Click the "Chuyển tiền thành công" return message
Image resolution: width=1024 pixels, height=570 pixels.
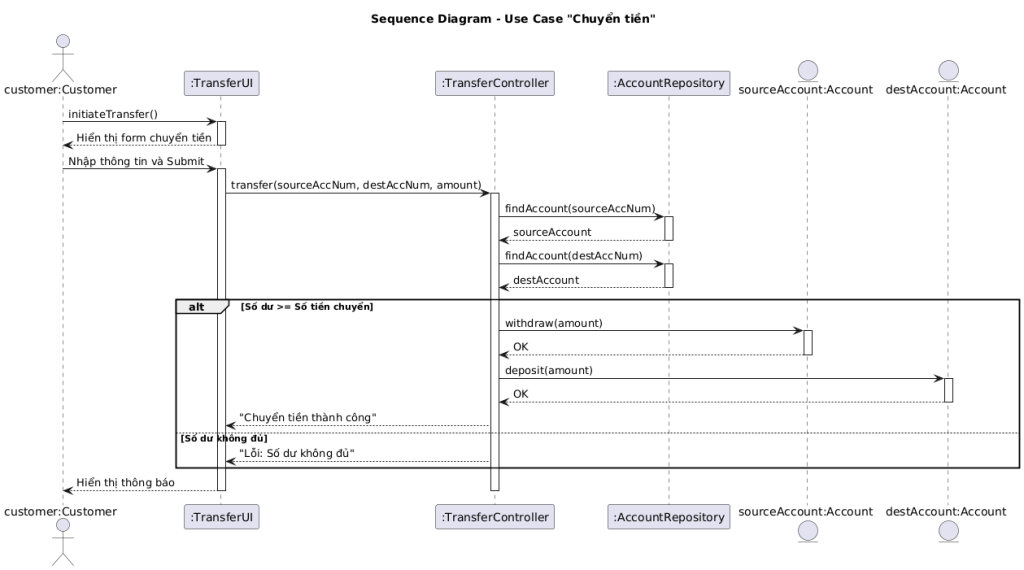(307, 417)
